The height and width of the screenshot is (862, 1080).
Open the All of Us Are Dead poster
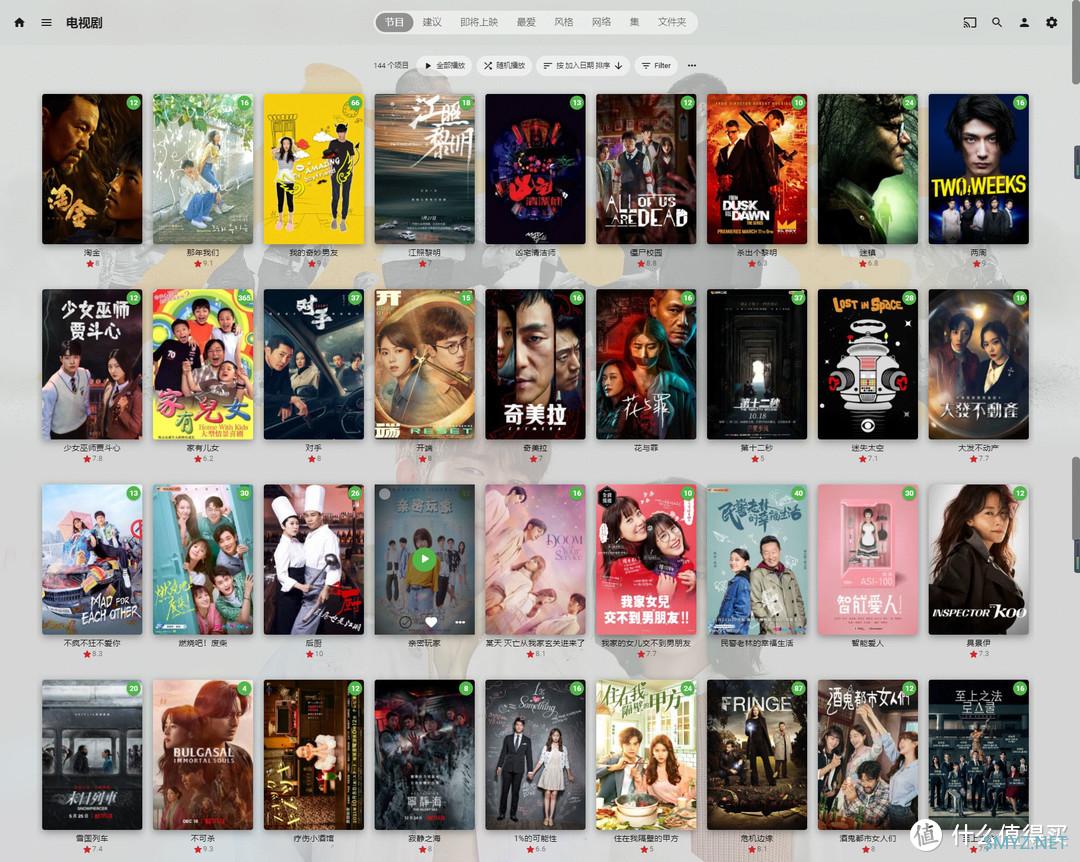click(x=646, y=169)
